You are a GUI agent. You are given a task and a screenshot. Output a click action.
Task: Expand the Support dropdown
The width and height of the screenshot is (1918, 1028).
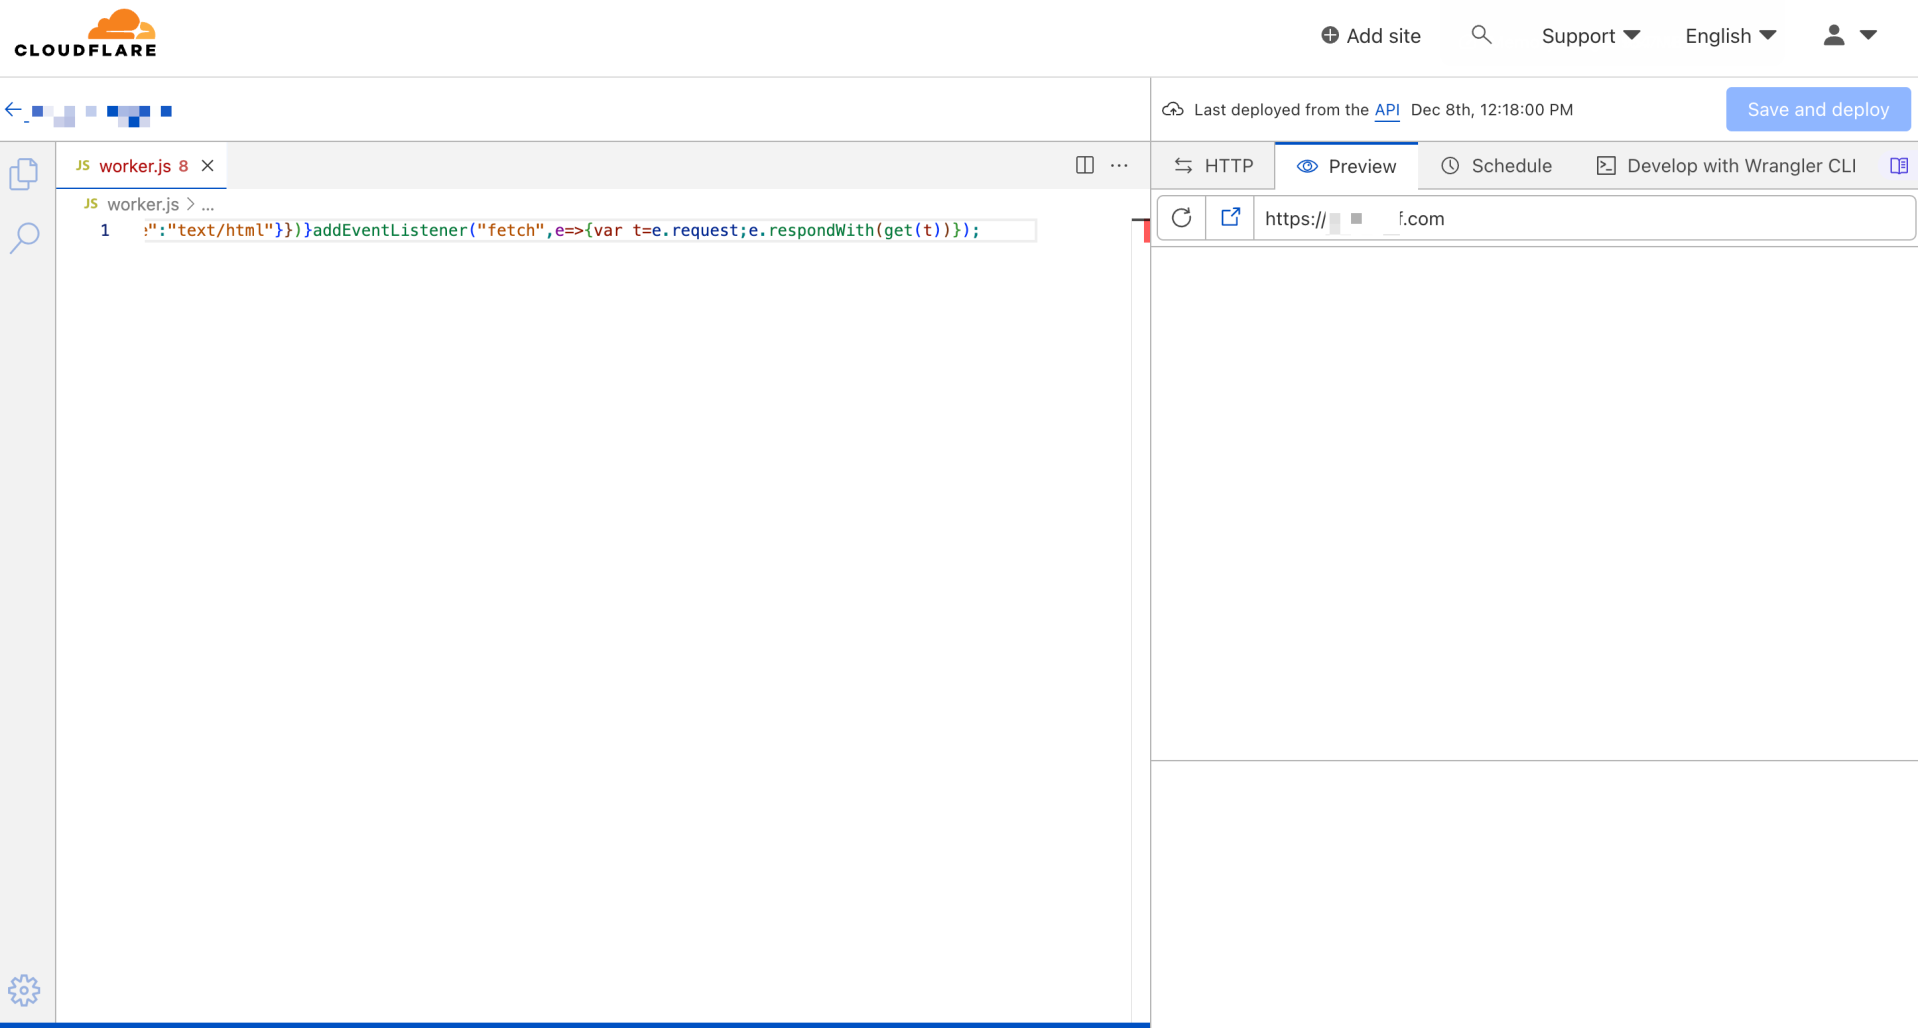[1591, 36]
